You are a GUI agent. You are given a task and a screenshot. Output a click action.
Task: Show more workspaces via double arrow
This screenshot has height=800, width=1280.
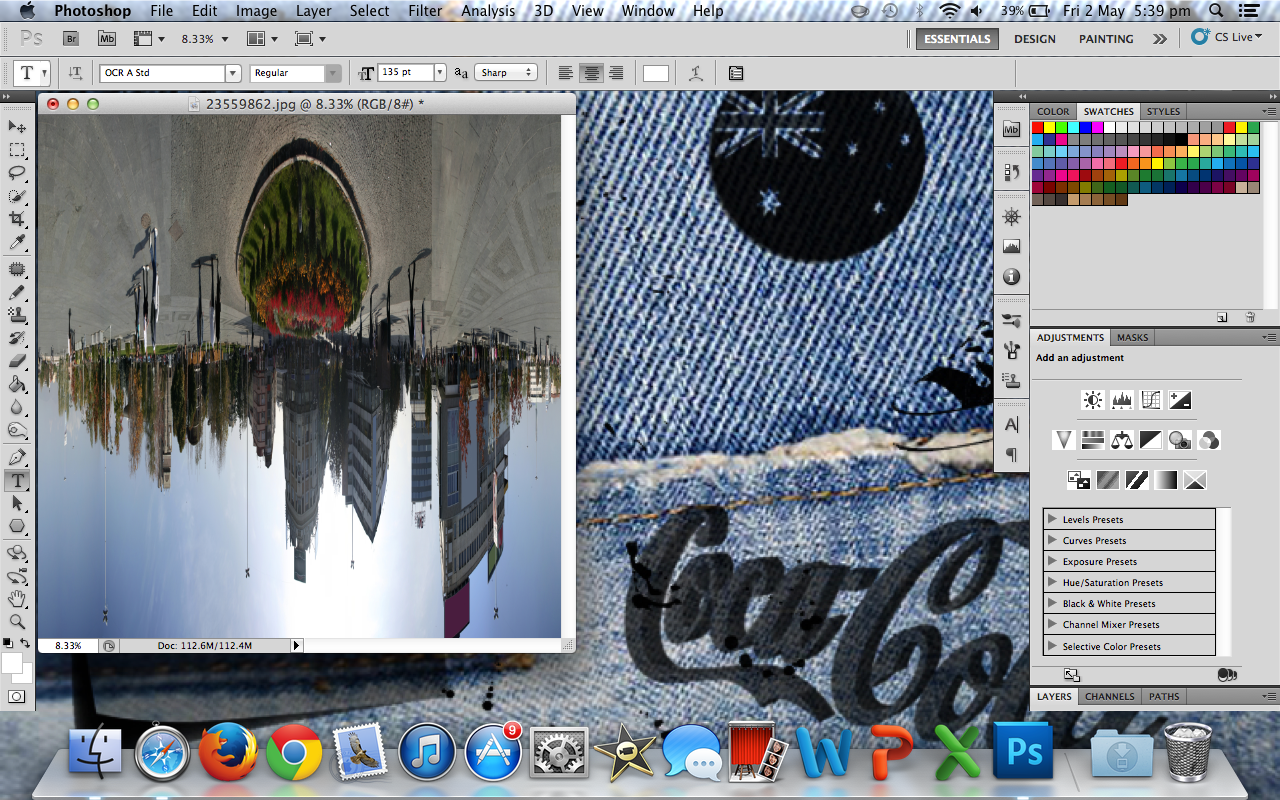pos(1159,39)
